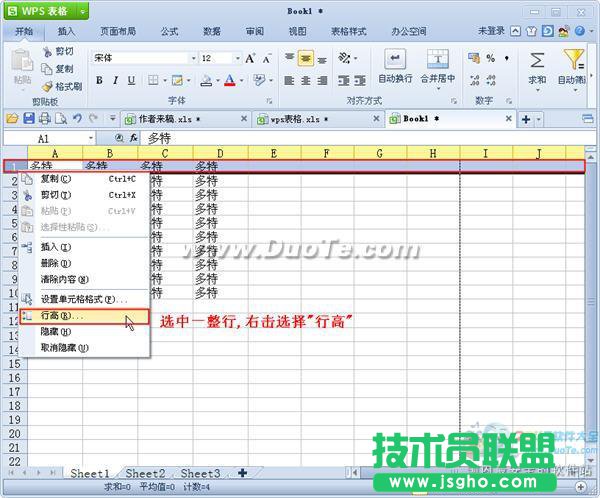Screen dimensions: 600x498
Task: Open the new tab plus dropdown arrow
Action: pos(538,119)
